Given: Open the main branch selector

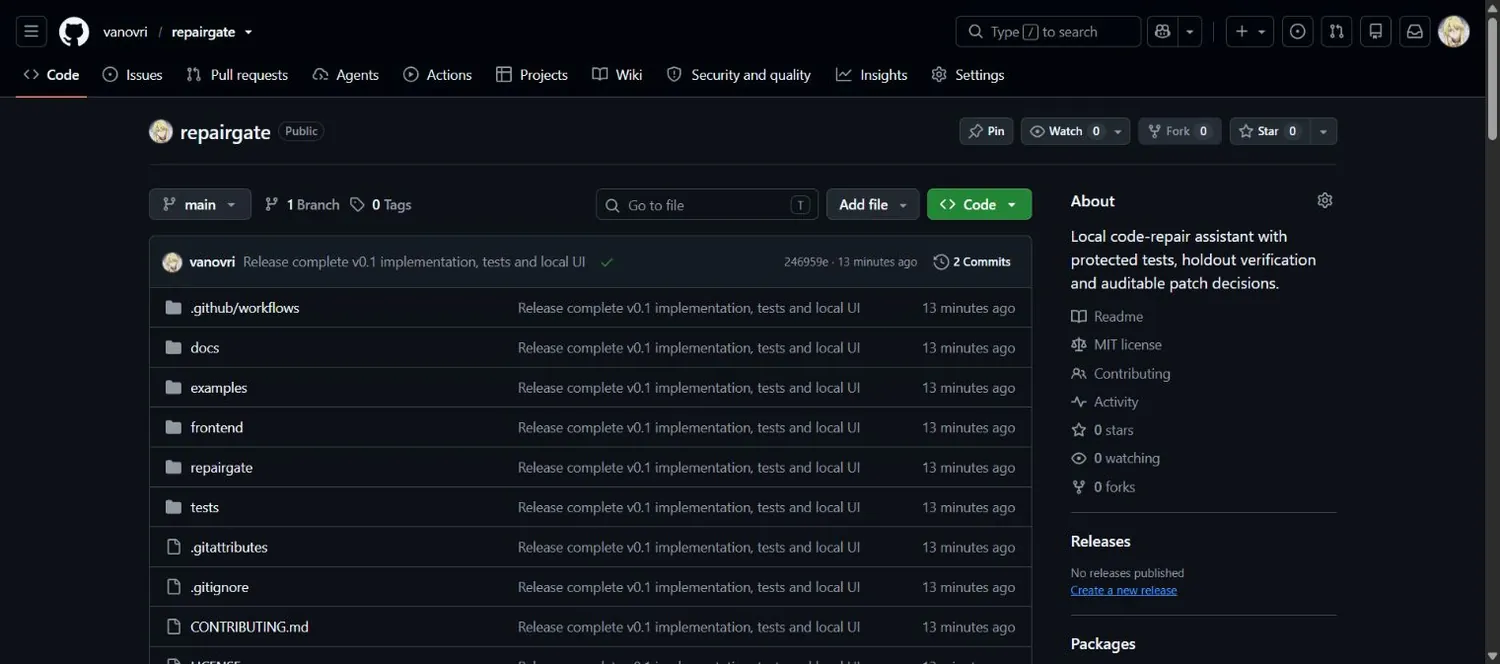Looking at the screenshot, I should pos(200,205).
